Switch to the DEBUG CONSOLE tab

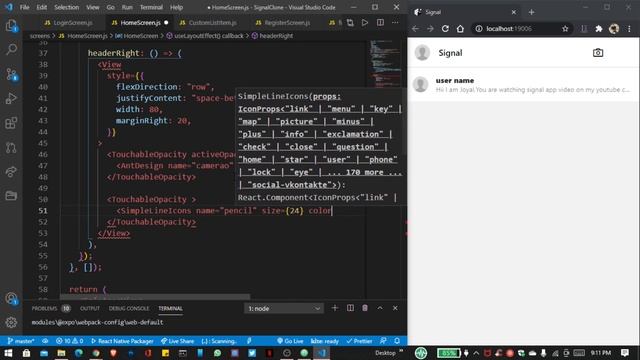129,309
